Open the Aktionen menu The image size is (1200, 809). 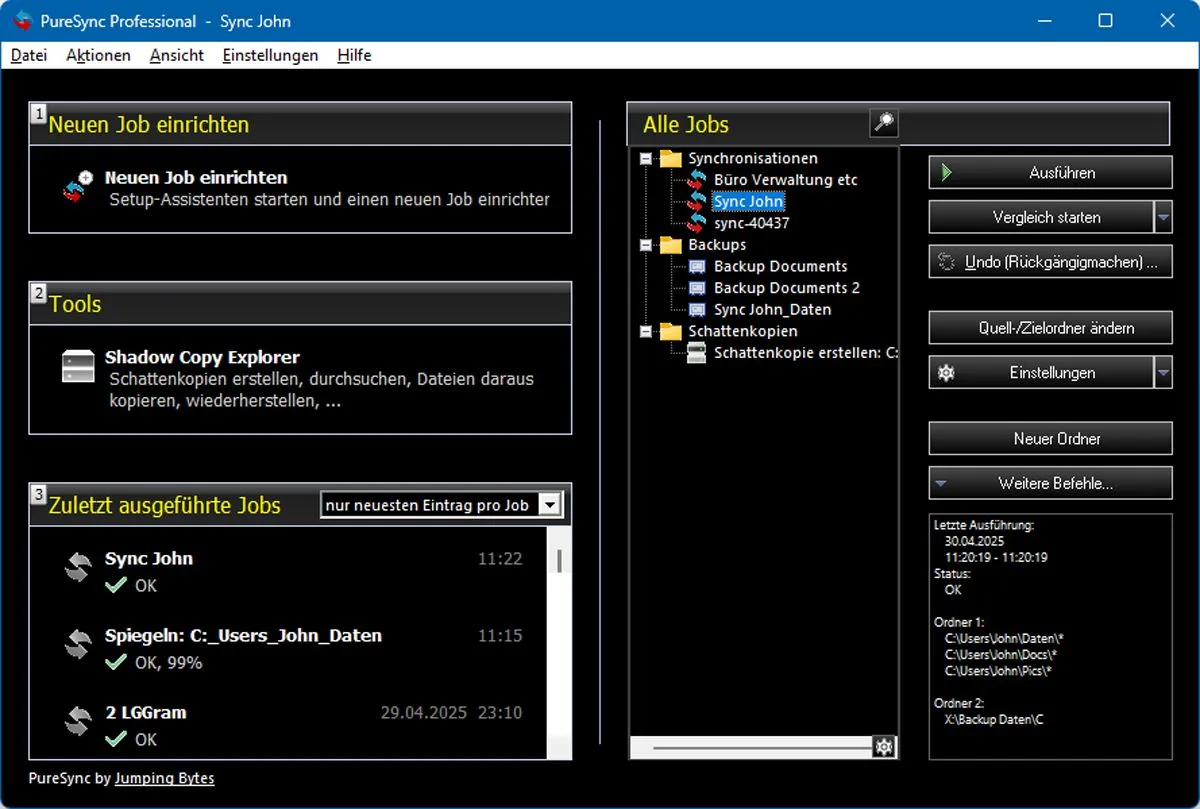pyautogui.click(x=97, y=55)
